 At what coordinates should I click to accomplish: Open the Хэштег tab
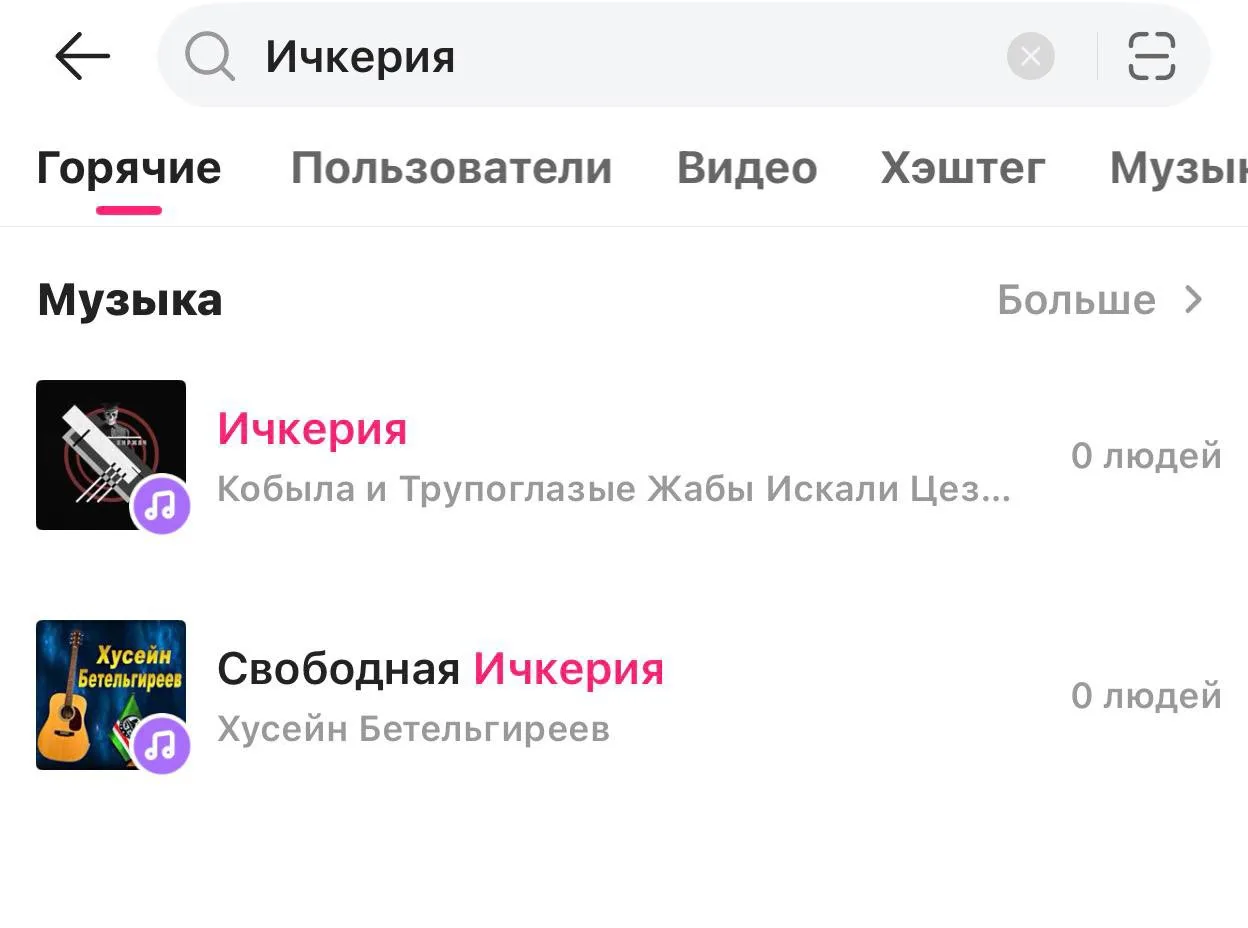click(963, 168)
